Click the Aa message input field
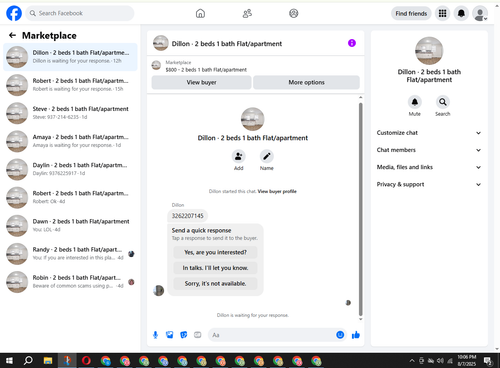The height and width of the screenshot is (368, 500). point(272,335)
